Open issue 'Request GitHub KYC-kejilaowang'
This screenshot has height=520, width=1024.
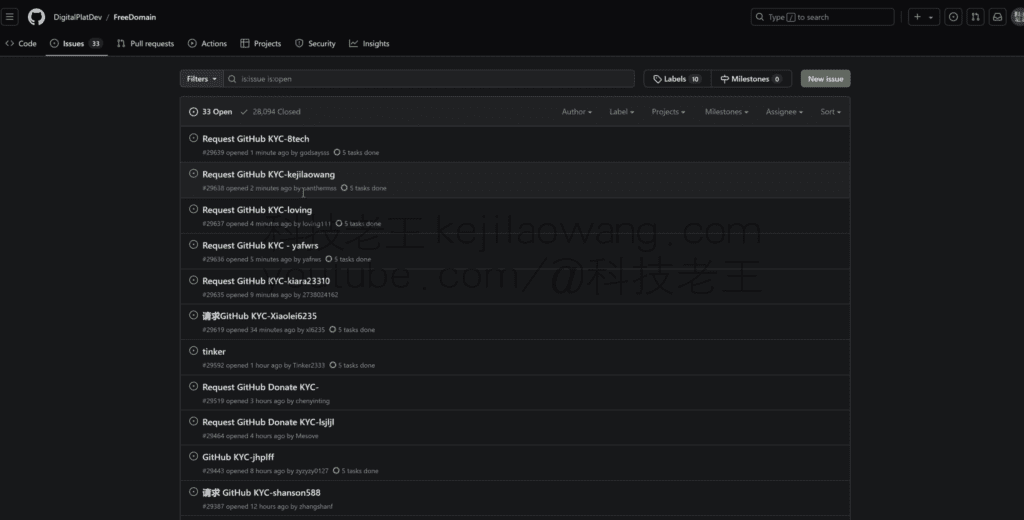click(x=268, y=174)
